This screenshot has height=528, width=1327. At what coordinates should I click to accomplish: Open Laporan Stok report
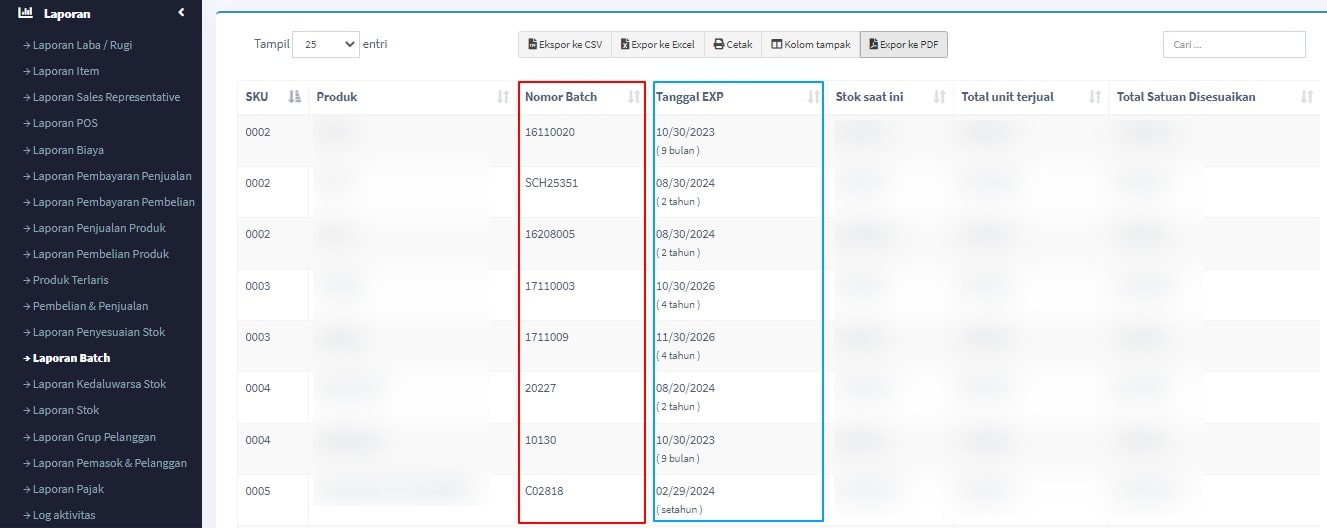[62, 410]
